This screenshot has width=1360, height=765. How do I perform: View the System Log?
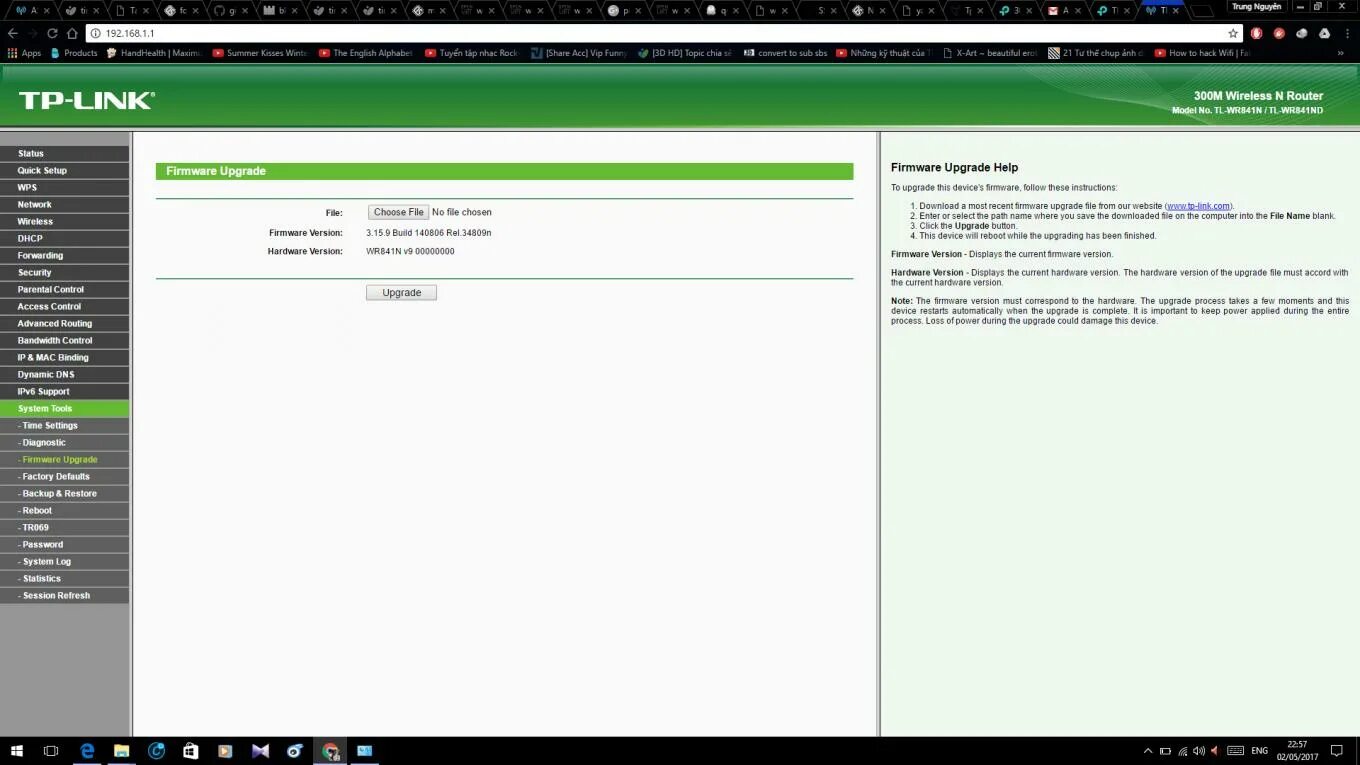[x=65, y=562]
